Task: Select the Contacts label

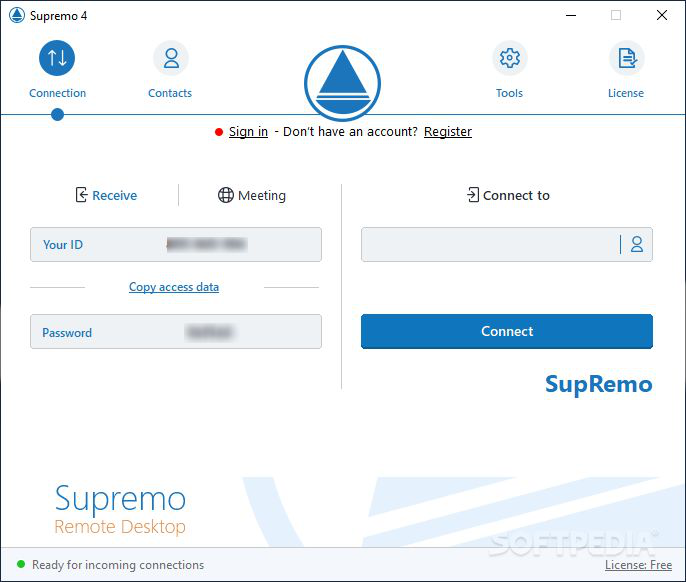Action: [170, 93]
